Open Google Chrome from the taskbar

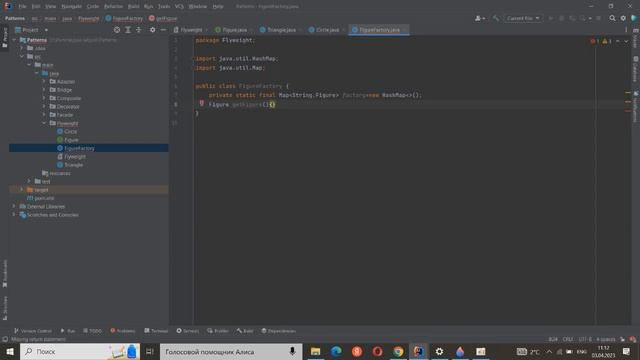coord(398,351)
